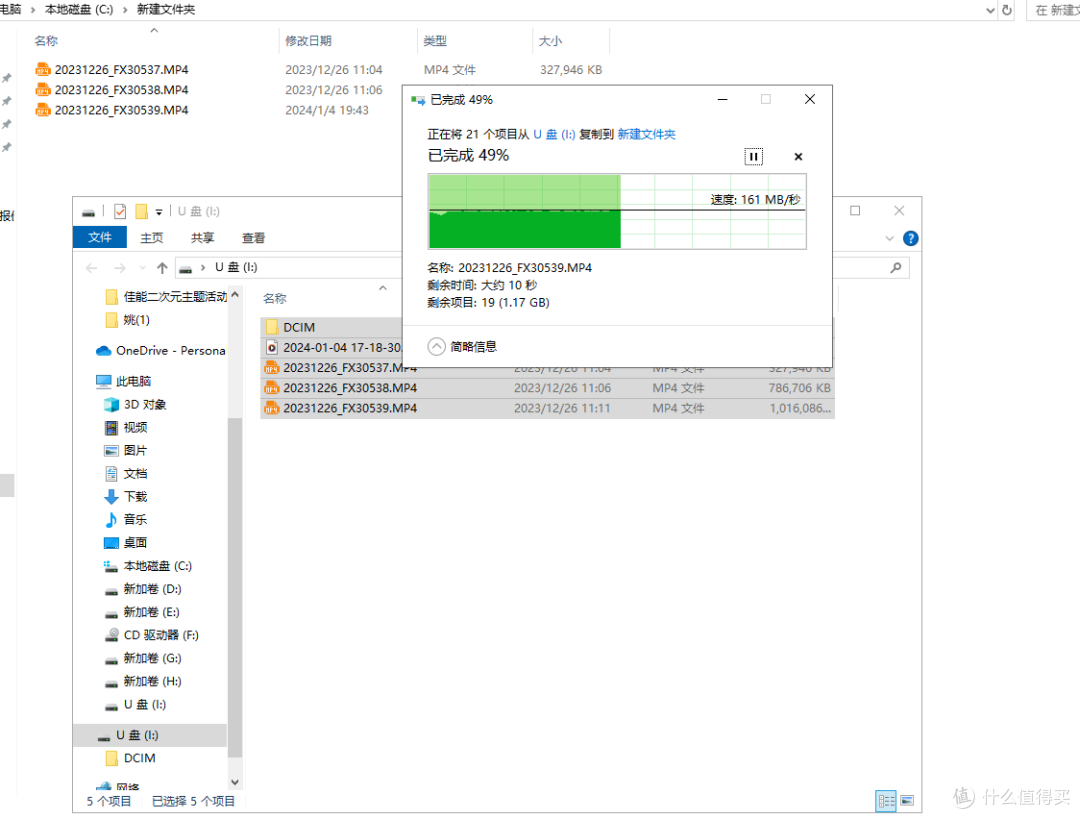This screenshot has height=819, width=1080.
Task: Open address history dropdown in 新建文件夹 window
Action: click(990, 10)
